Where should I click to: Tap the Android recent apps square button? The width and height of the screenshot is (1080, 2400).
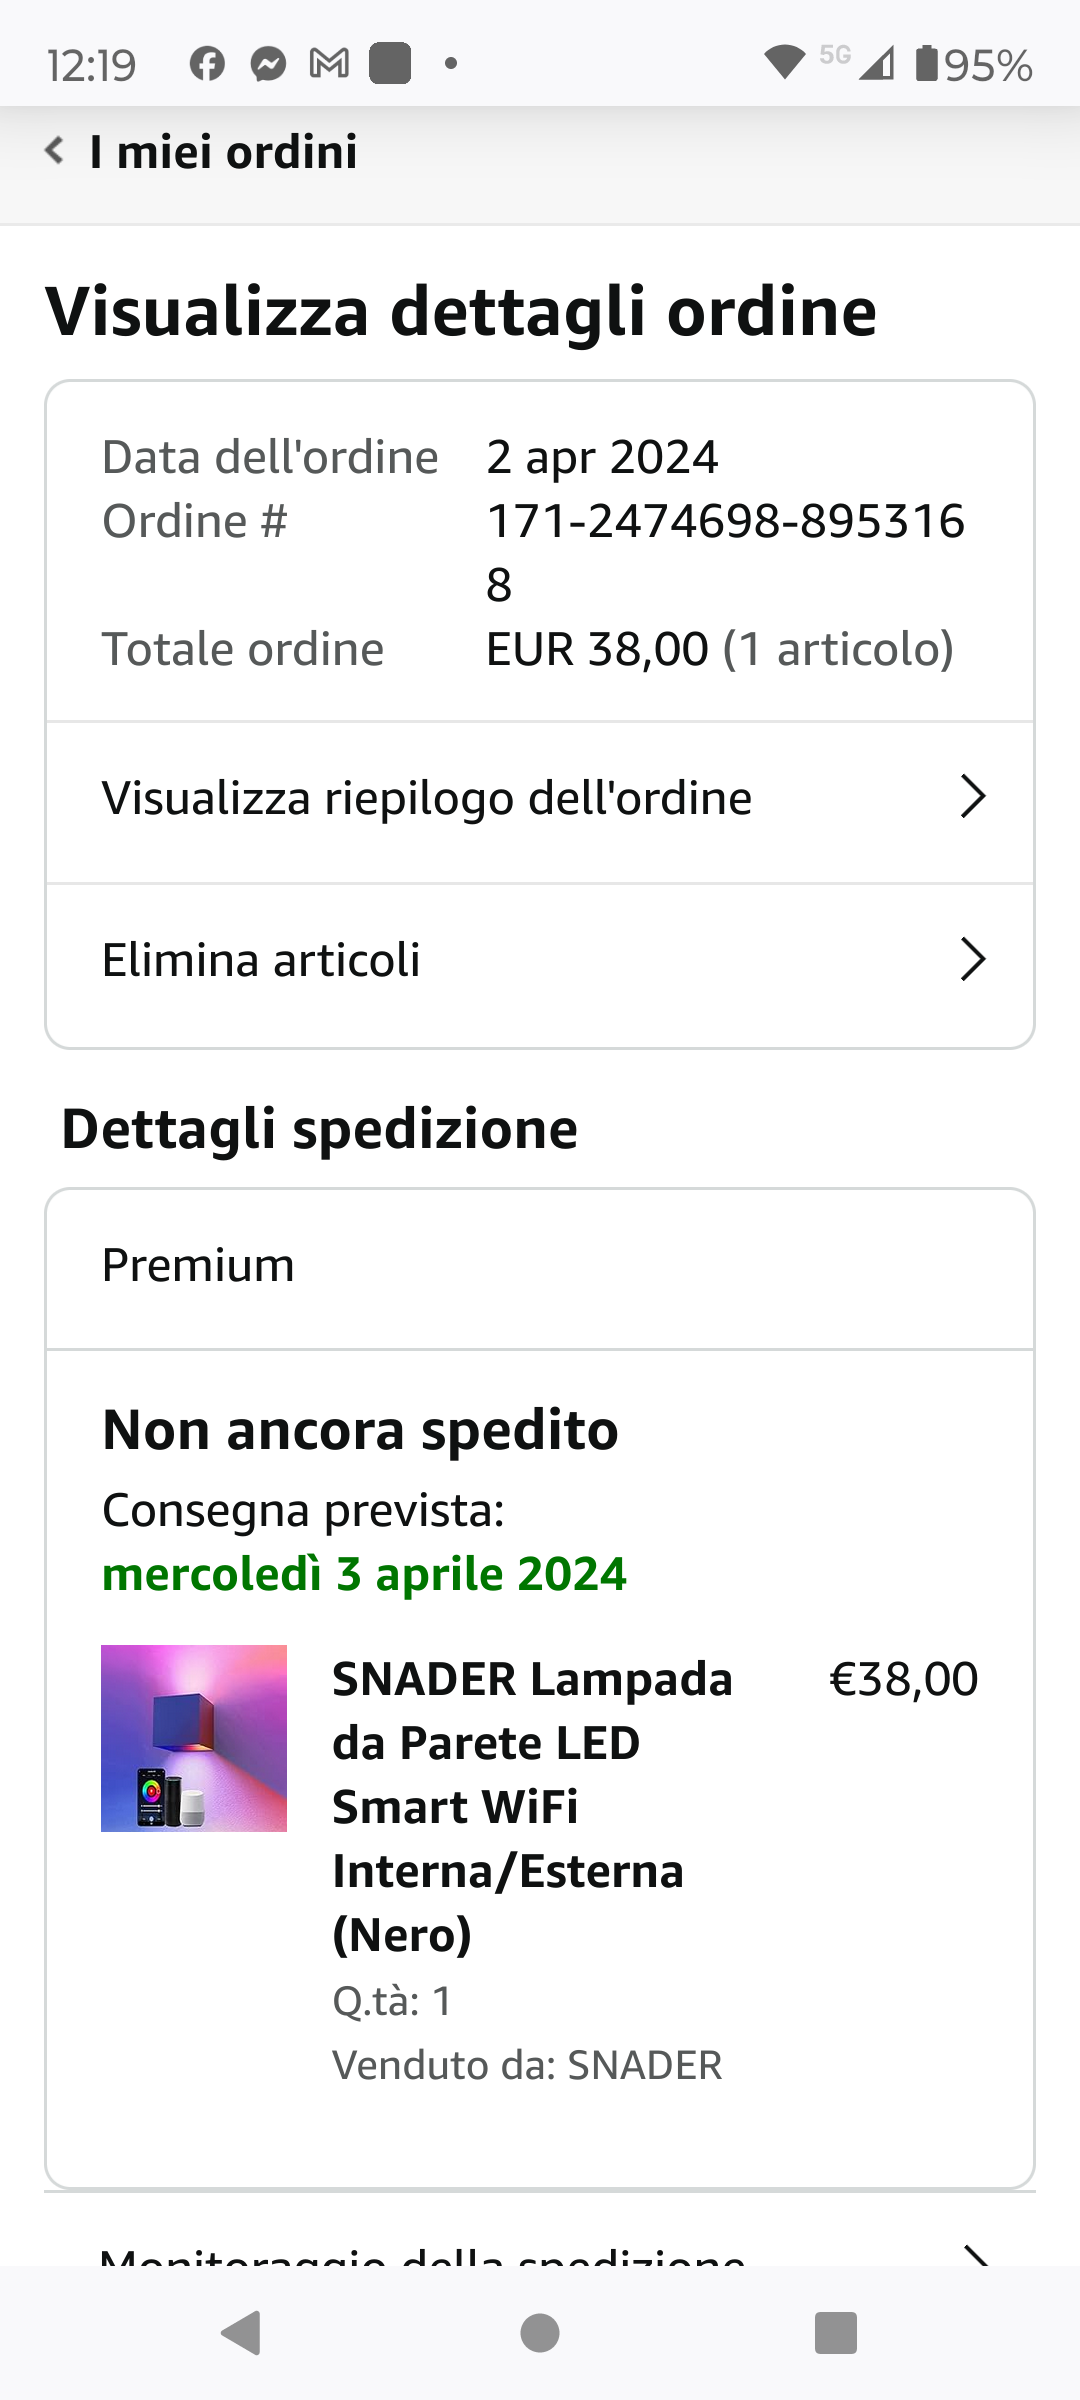click(836, 2333)
